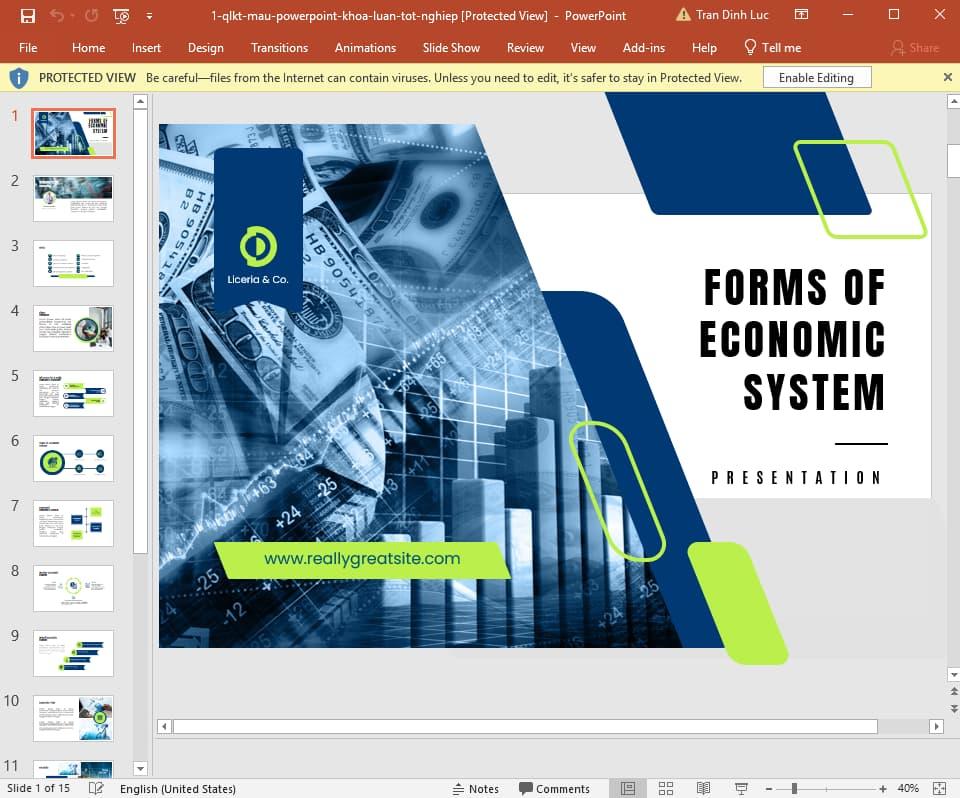
Task: Open the Animations ribbon tab
Action: click(365, 47)
